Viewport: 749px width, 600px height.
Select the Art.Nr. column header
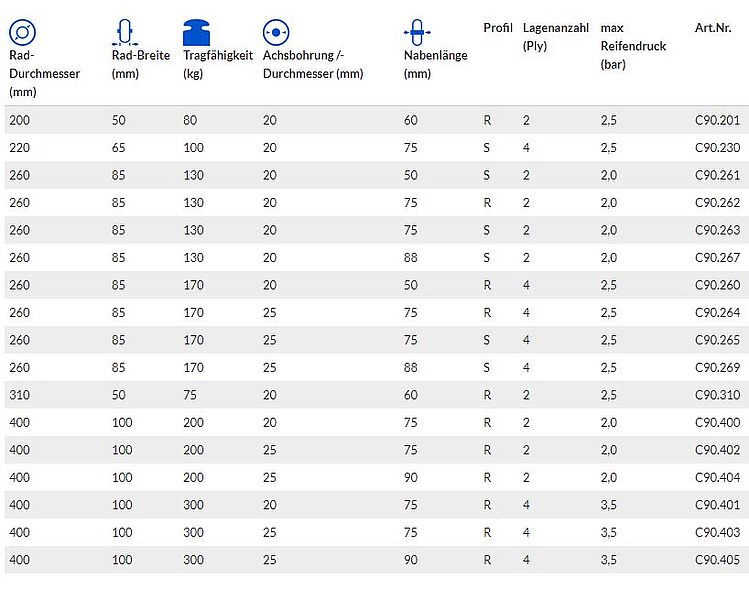tap(713, 28)
